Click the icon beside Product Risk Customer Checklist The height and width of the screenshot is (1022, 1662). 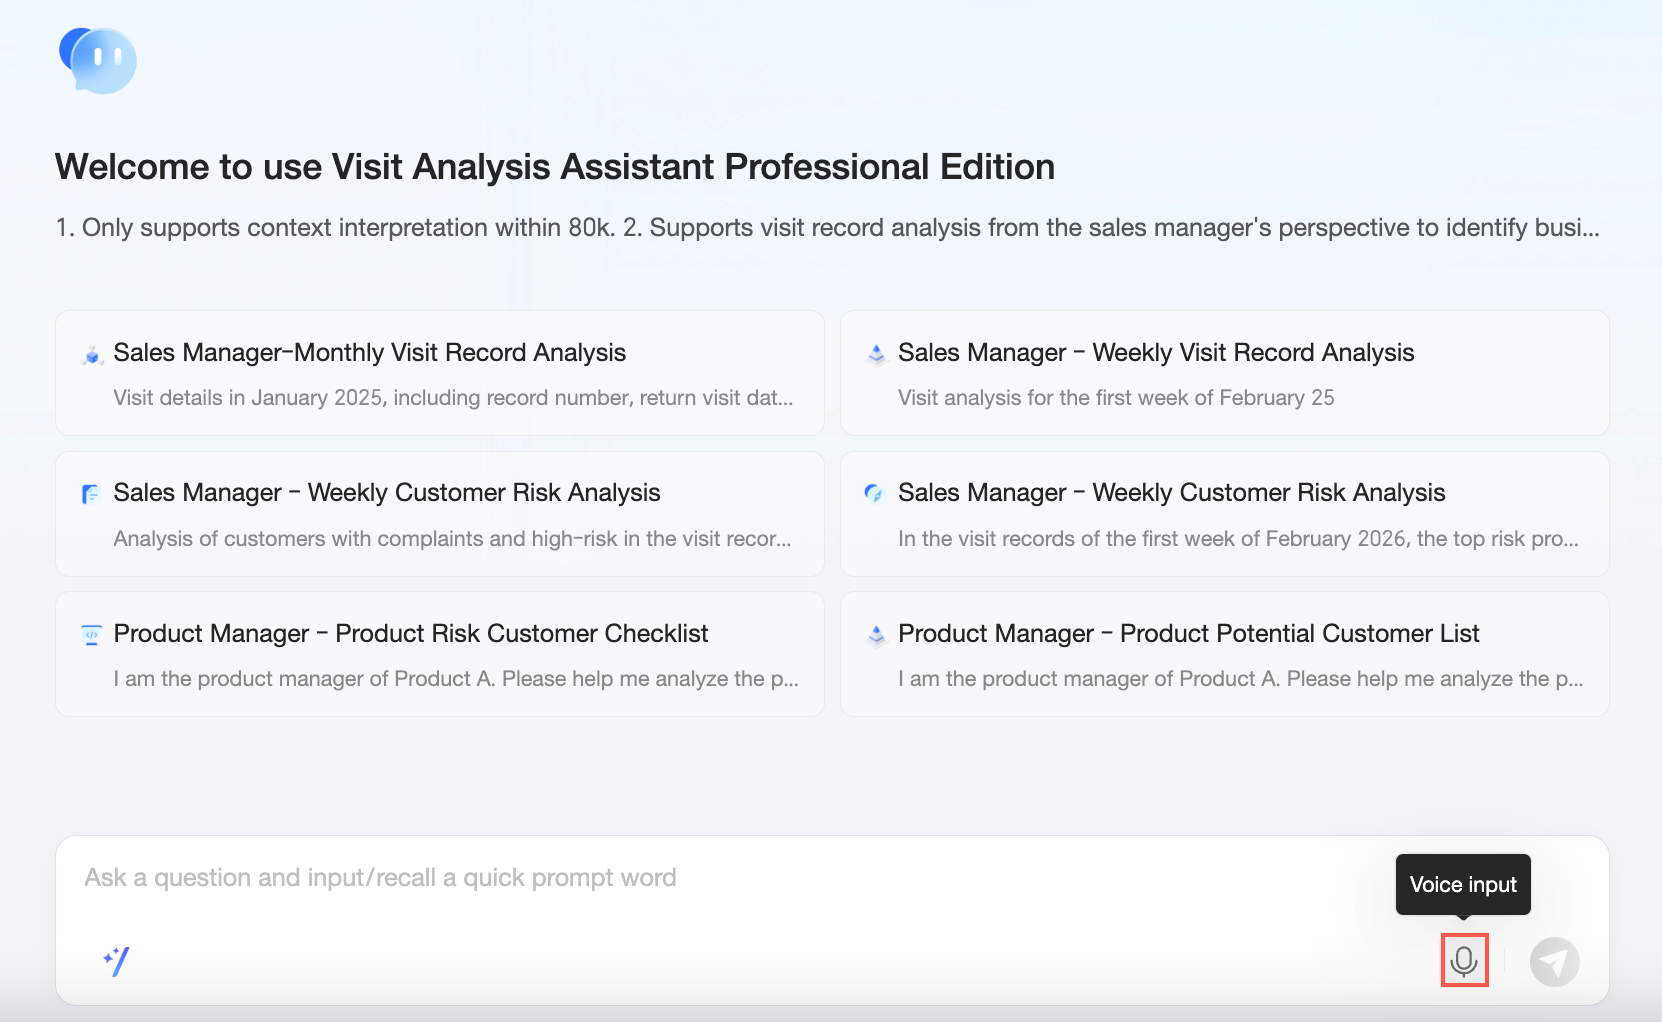[x=91, y=634]
